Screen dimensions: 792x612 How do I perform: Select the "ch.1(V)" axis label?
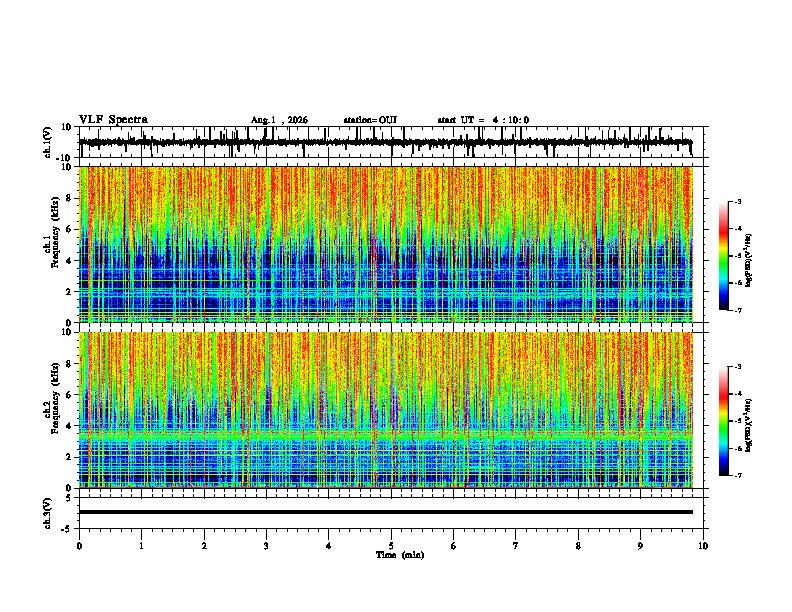(x=48, y=142)
